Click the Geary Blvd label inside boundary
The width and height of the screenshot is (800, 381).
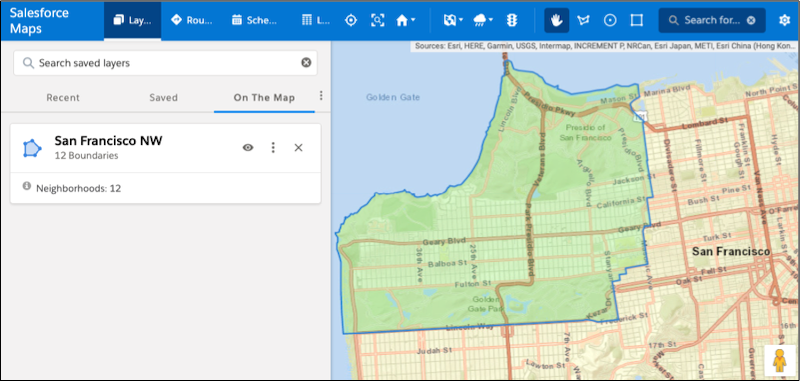pyautogui.click(x=445, y=241)
